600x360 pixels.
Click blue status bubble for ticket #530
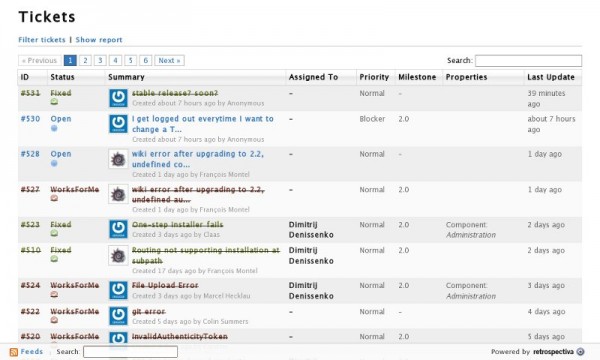point(54,128)
